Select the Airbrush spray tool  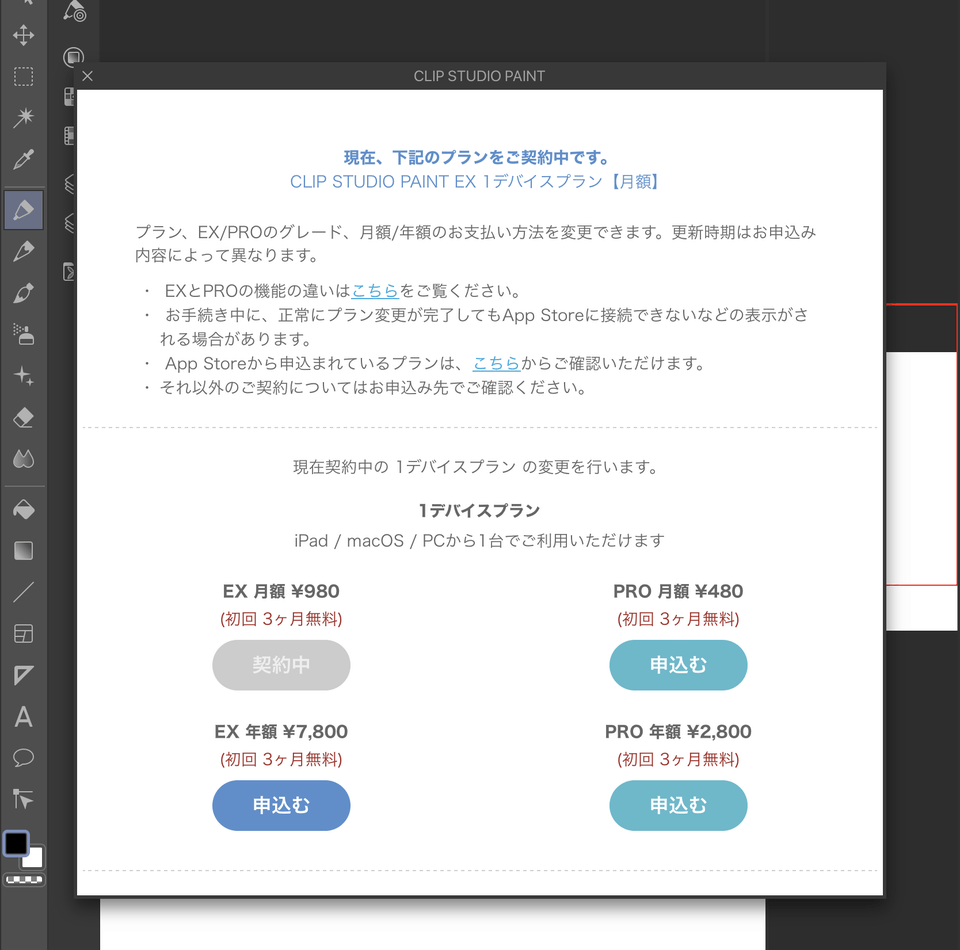click(x=23, y=334)
